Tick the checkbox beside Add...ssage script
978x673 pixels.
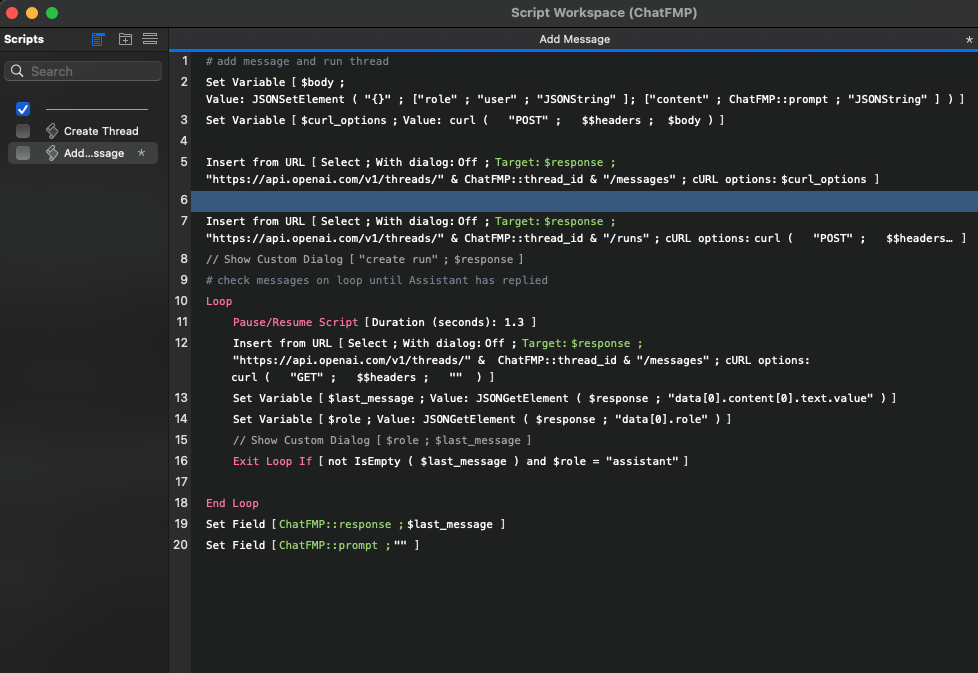tap(23, 153)
